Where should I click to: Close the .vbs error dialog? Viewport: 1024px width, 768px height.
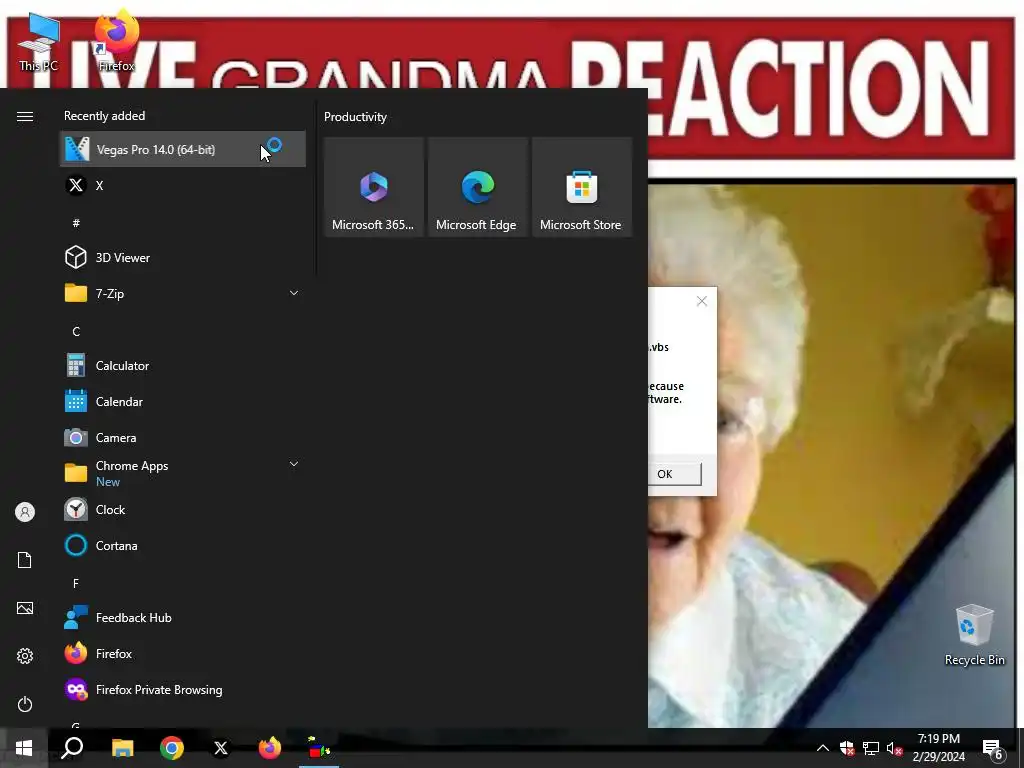[x=701, y=301]
